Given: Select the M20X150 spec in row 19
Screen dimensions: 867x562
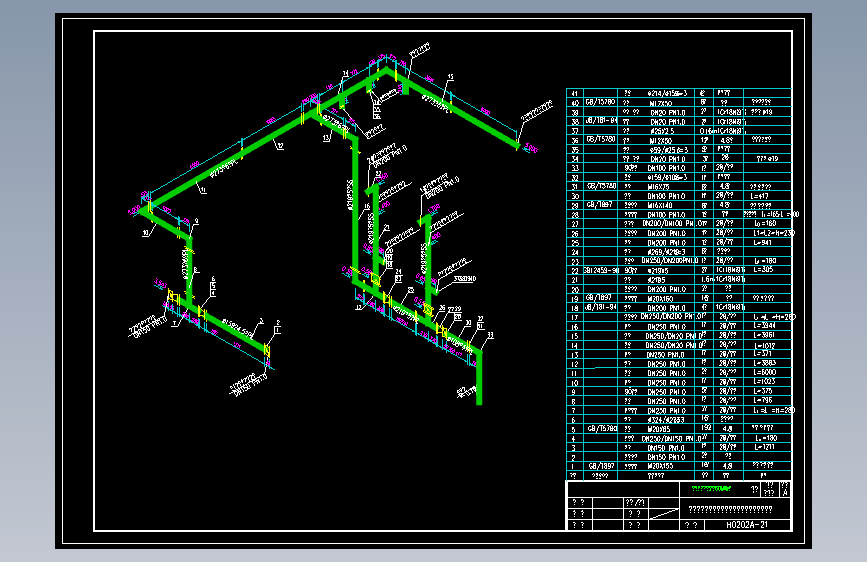Looking at the screenshot, I should [x=660, y=299].
